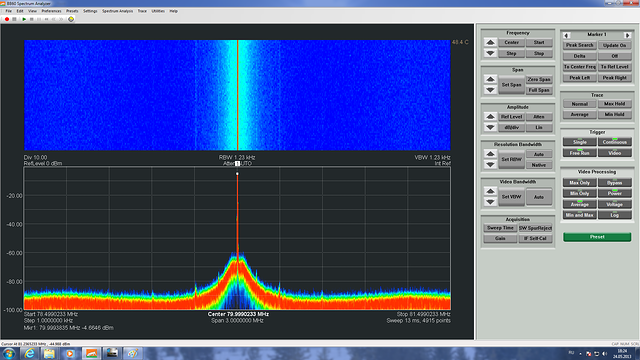This screenshot has width=640, height=360.
Task: Raise amplitude using the up arrow
Action: [491, 117]
